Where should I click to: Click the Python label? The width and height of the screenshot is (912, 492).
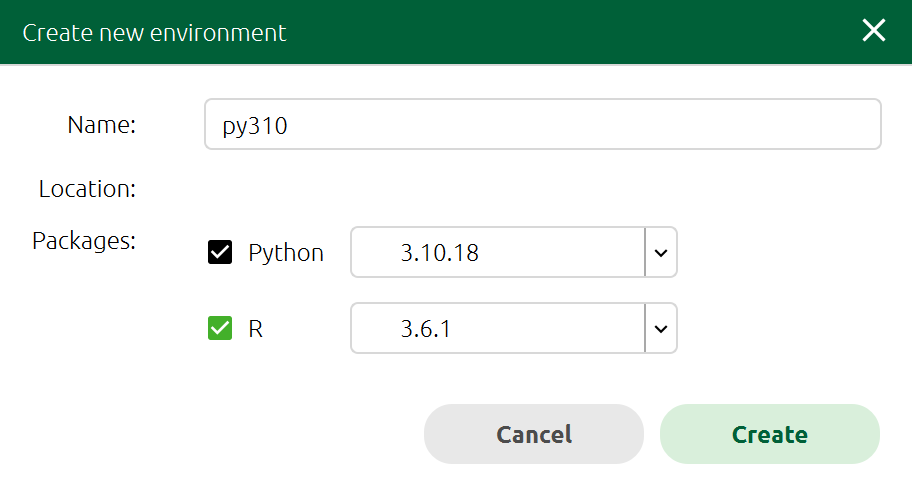[x=286, y=253]
